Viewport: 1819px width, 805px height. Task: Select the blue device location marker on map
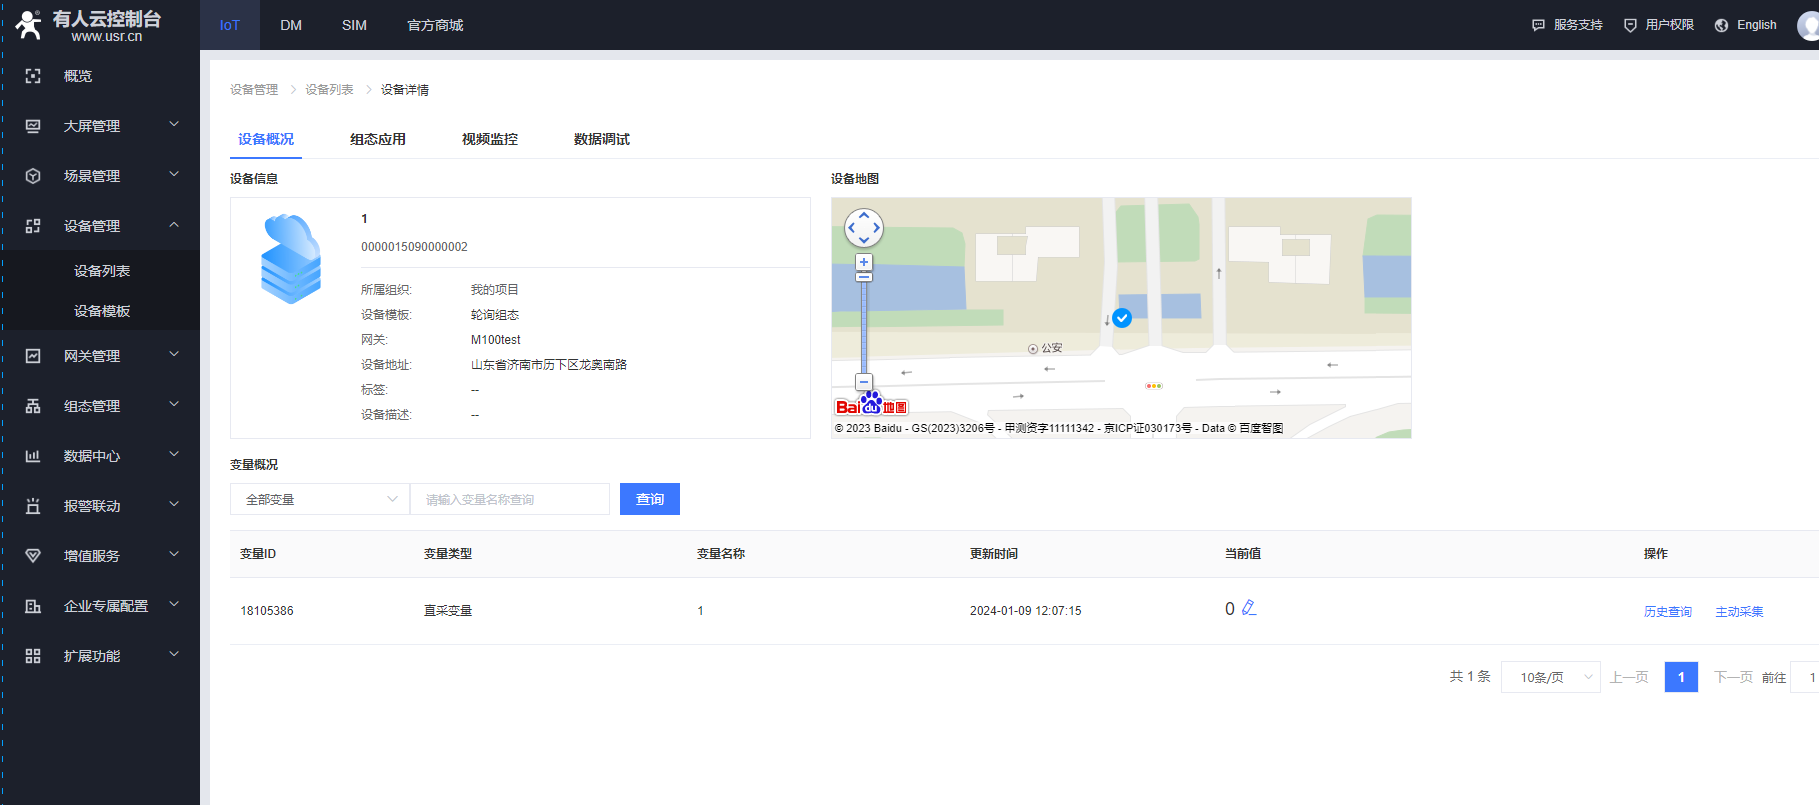tap(1122, 318)
